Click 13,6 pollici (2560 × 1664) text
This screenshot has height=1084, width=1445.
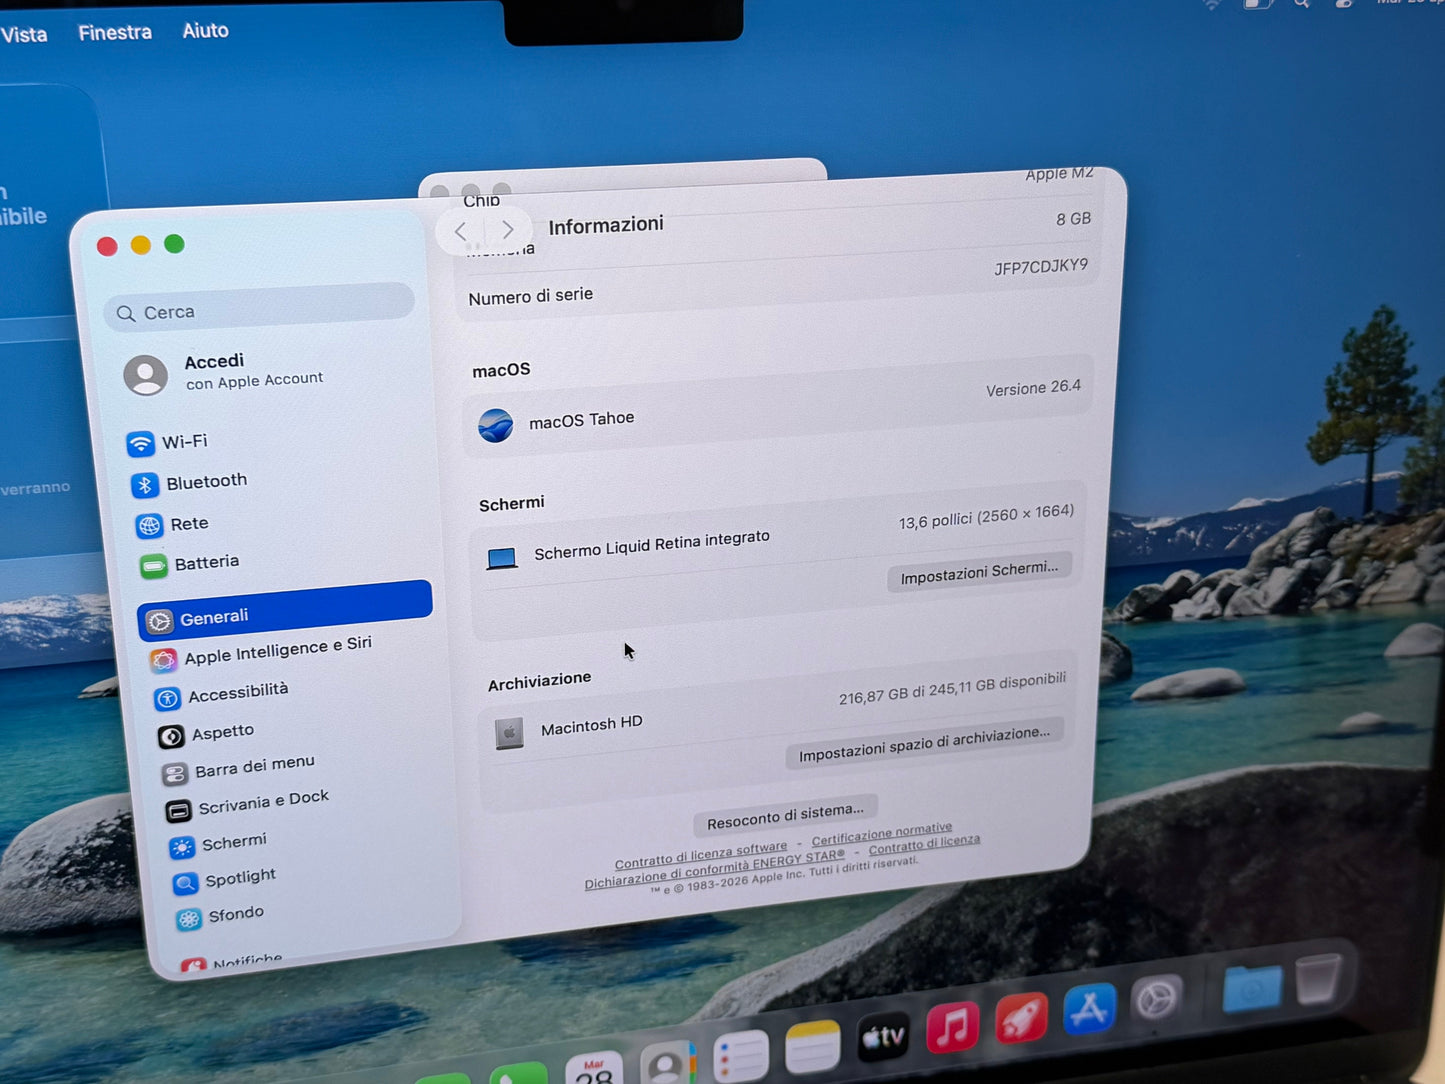[x=986, y=517]
